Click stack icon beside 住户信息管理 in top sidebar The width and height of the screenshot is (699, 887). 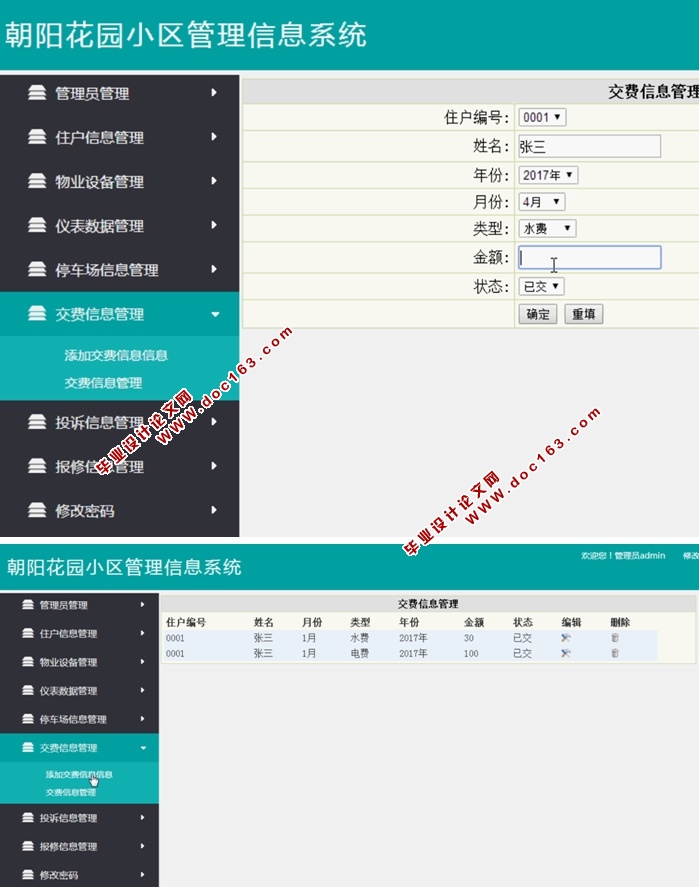point(37,136)
